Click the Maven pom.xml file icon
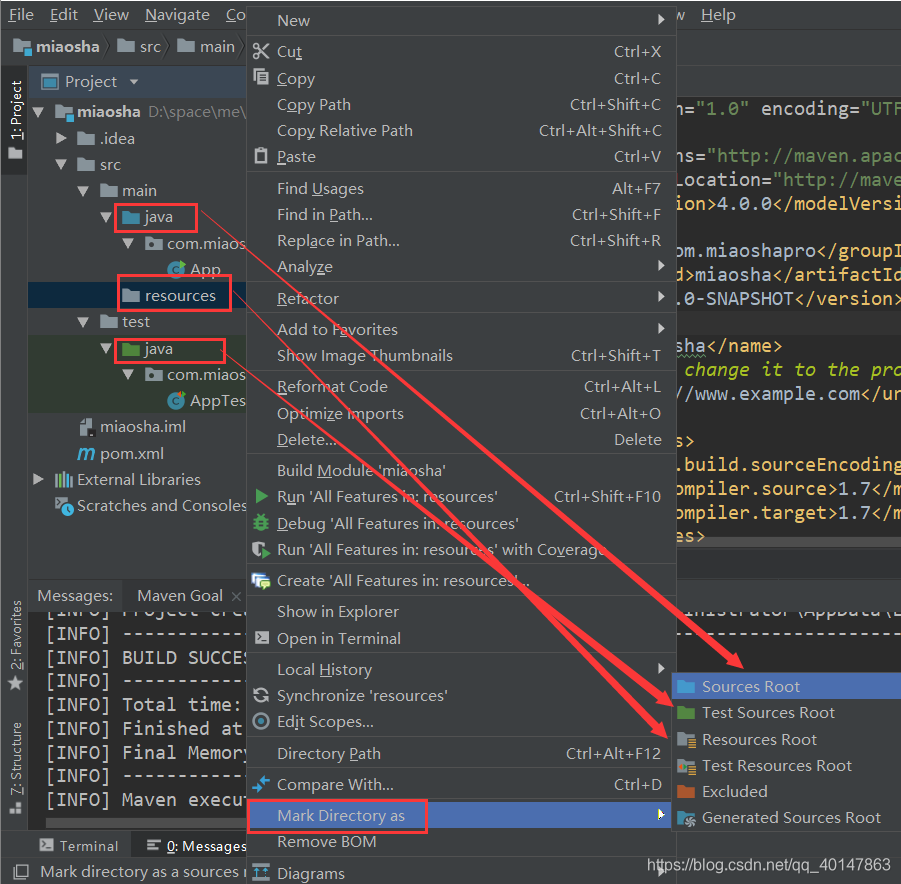The image size is (901, 884). click(x=86, y=453)
